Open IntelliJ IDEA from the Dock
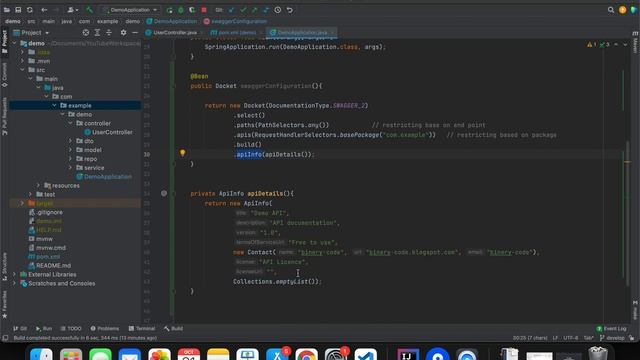 (x=408, y=354)
